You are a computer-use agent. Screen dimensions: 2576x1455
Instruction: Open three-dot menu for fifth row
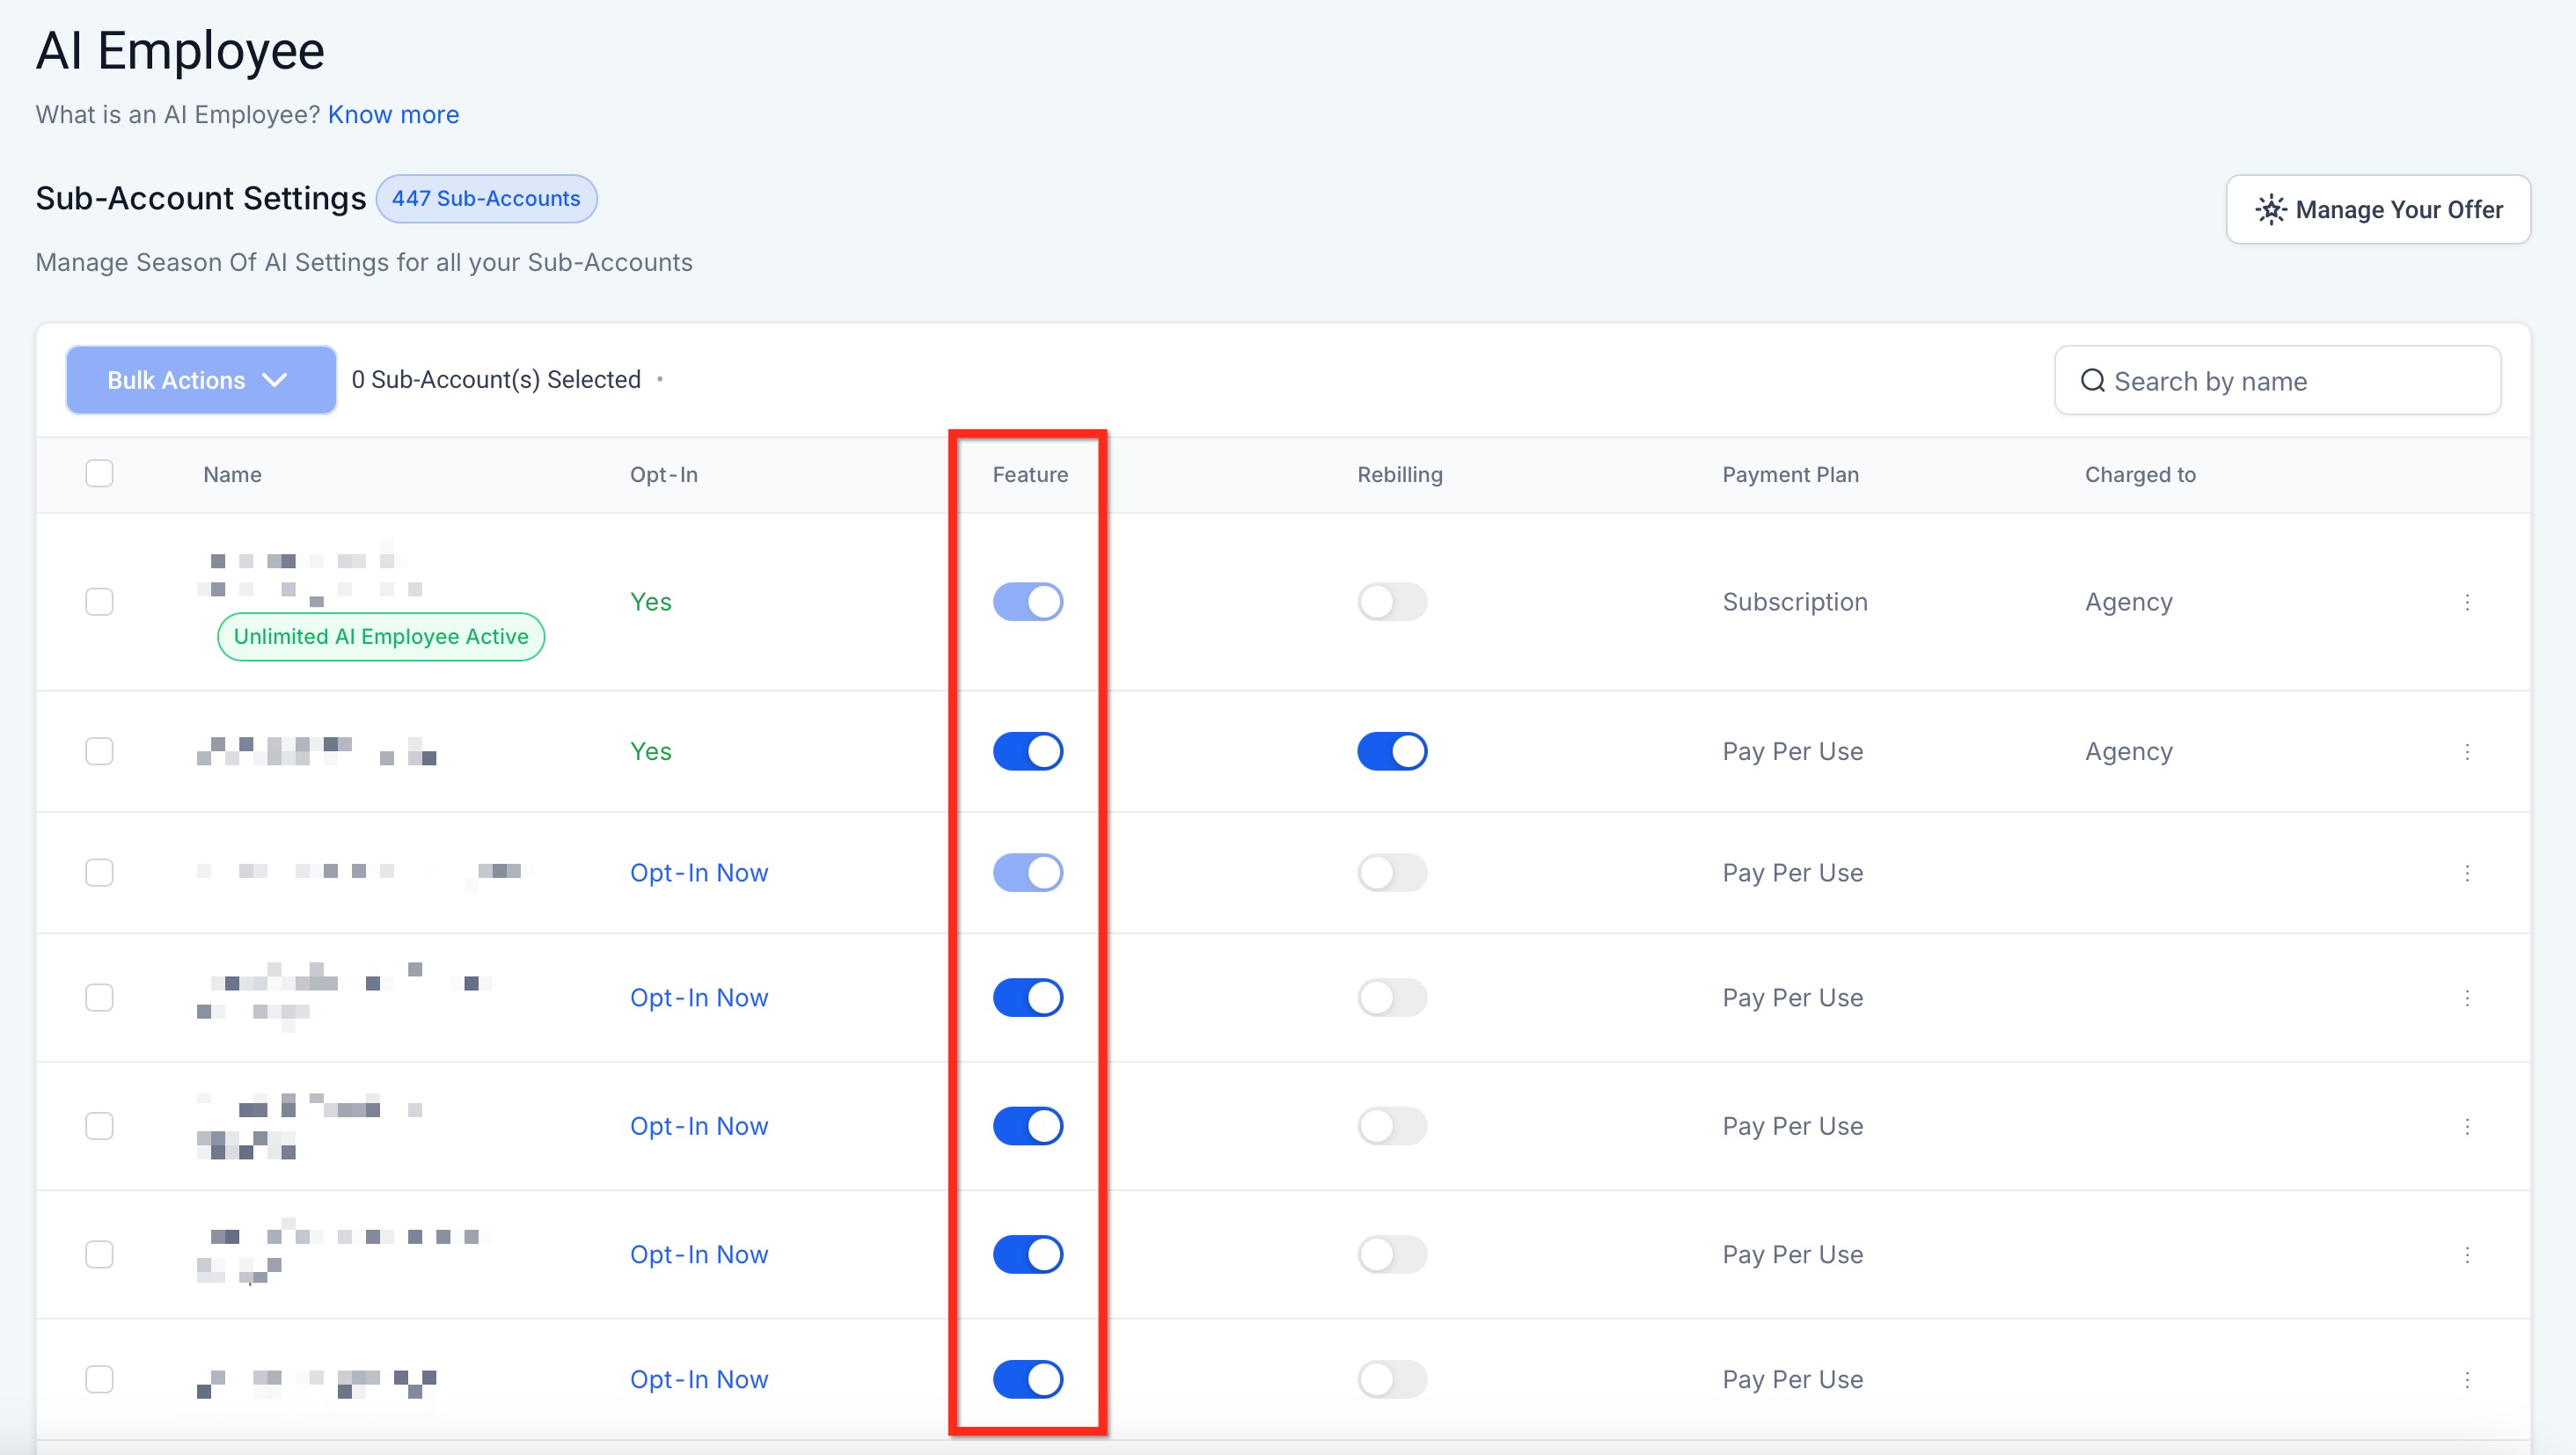(2467, 1126)
